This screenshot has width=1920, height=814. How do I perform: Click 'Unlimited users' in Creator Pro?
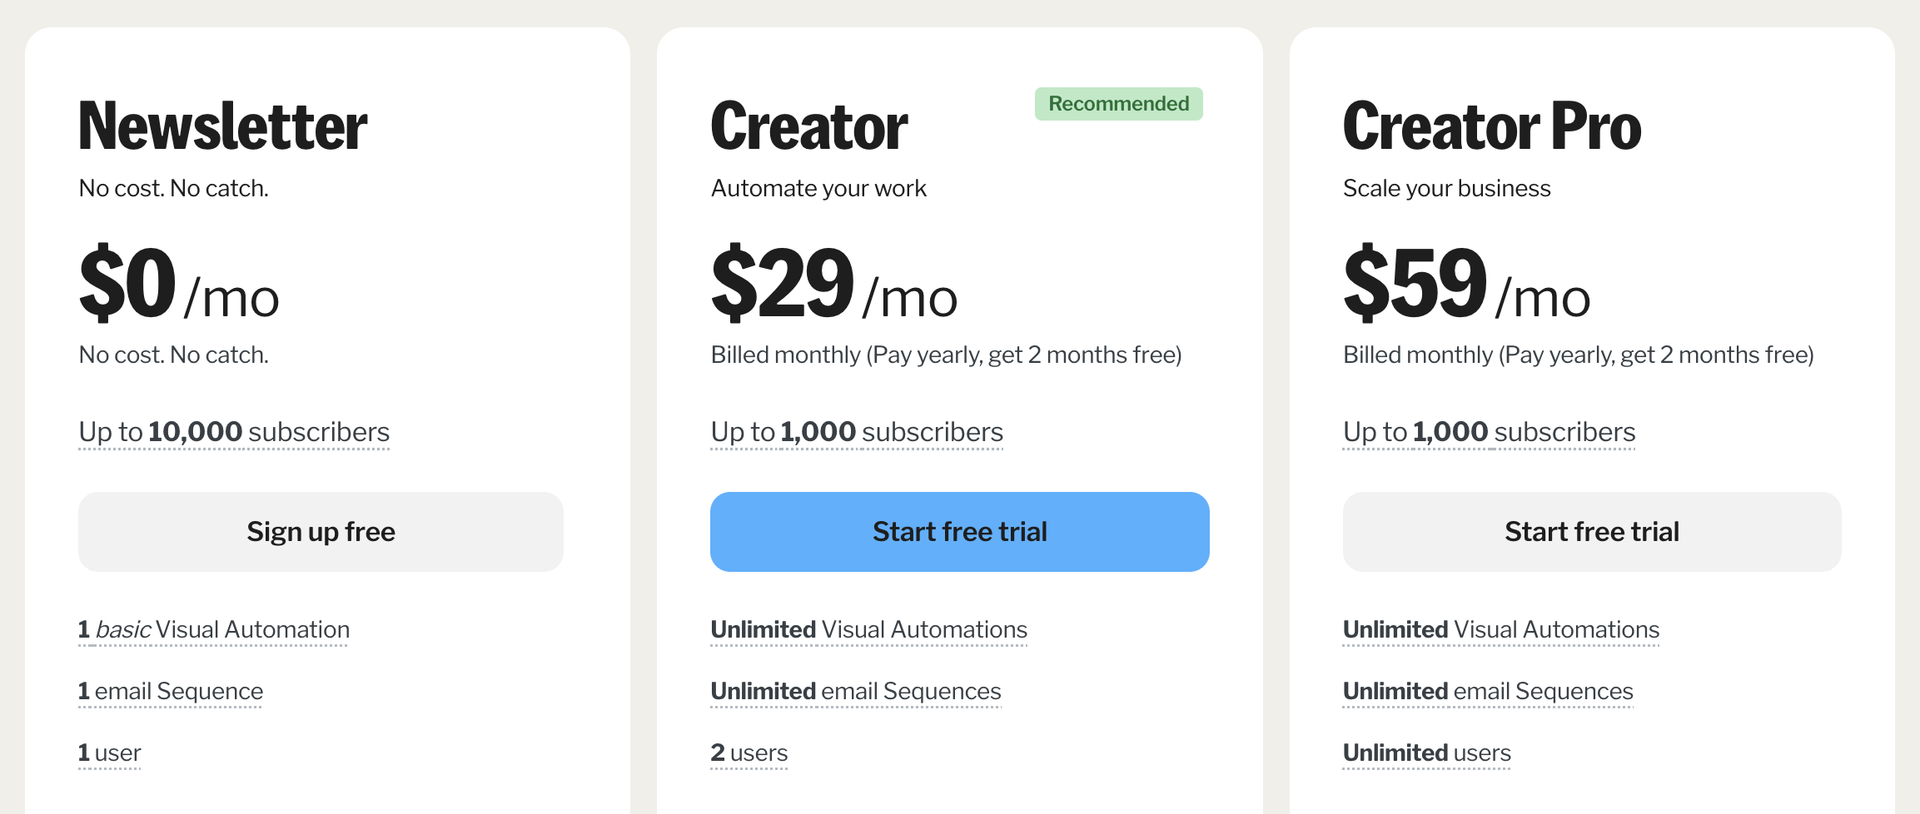pos(1427,753)
